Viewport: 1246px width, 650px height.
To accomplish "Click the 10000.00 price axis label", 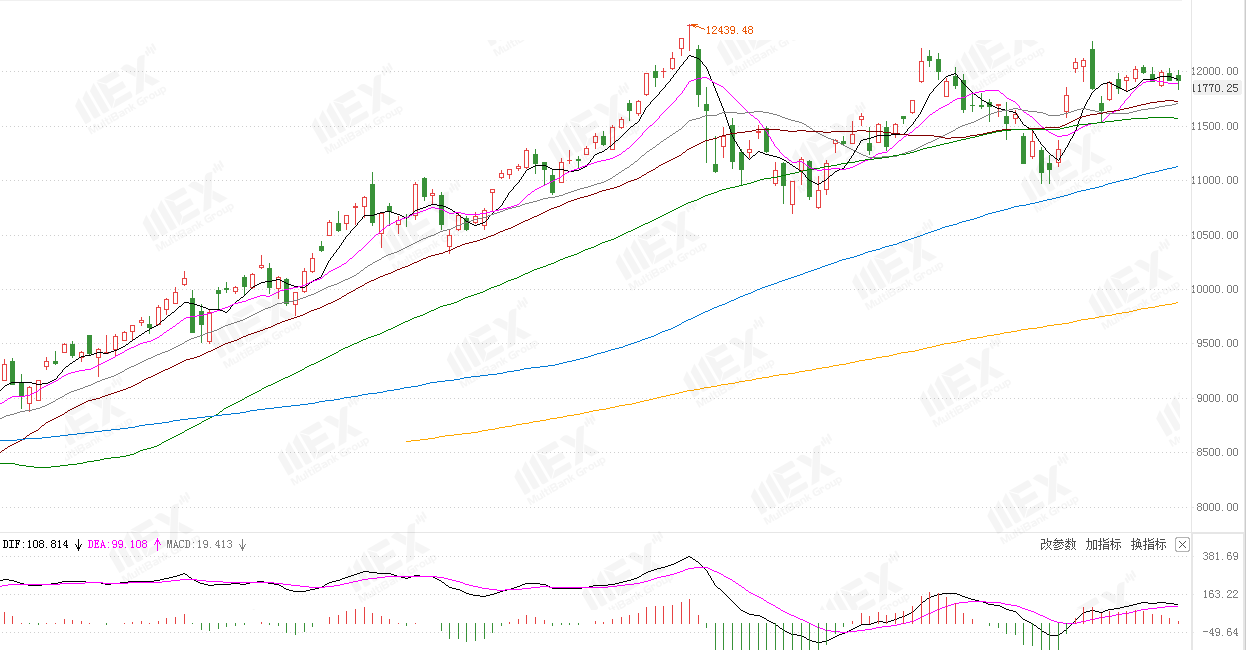I will pyautogui.click(x=1218, y=290).
